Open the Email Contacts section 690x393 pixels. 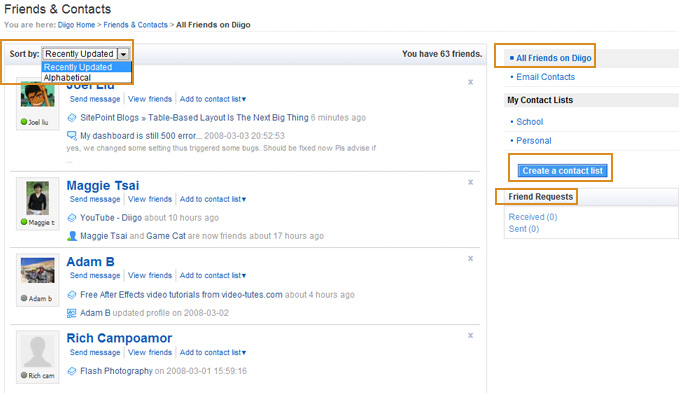click(x=545, y=77)
